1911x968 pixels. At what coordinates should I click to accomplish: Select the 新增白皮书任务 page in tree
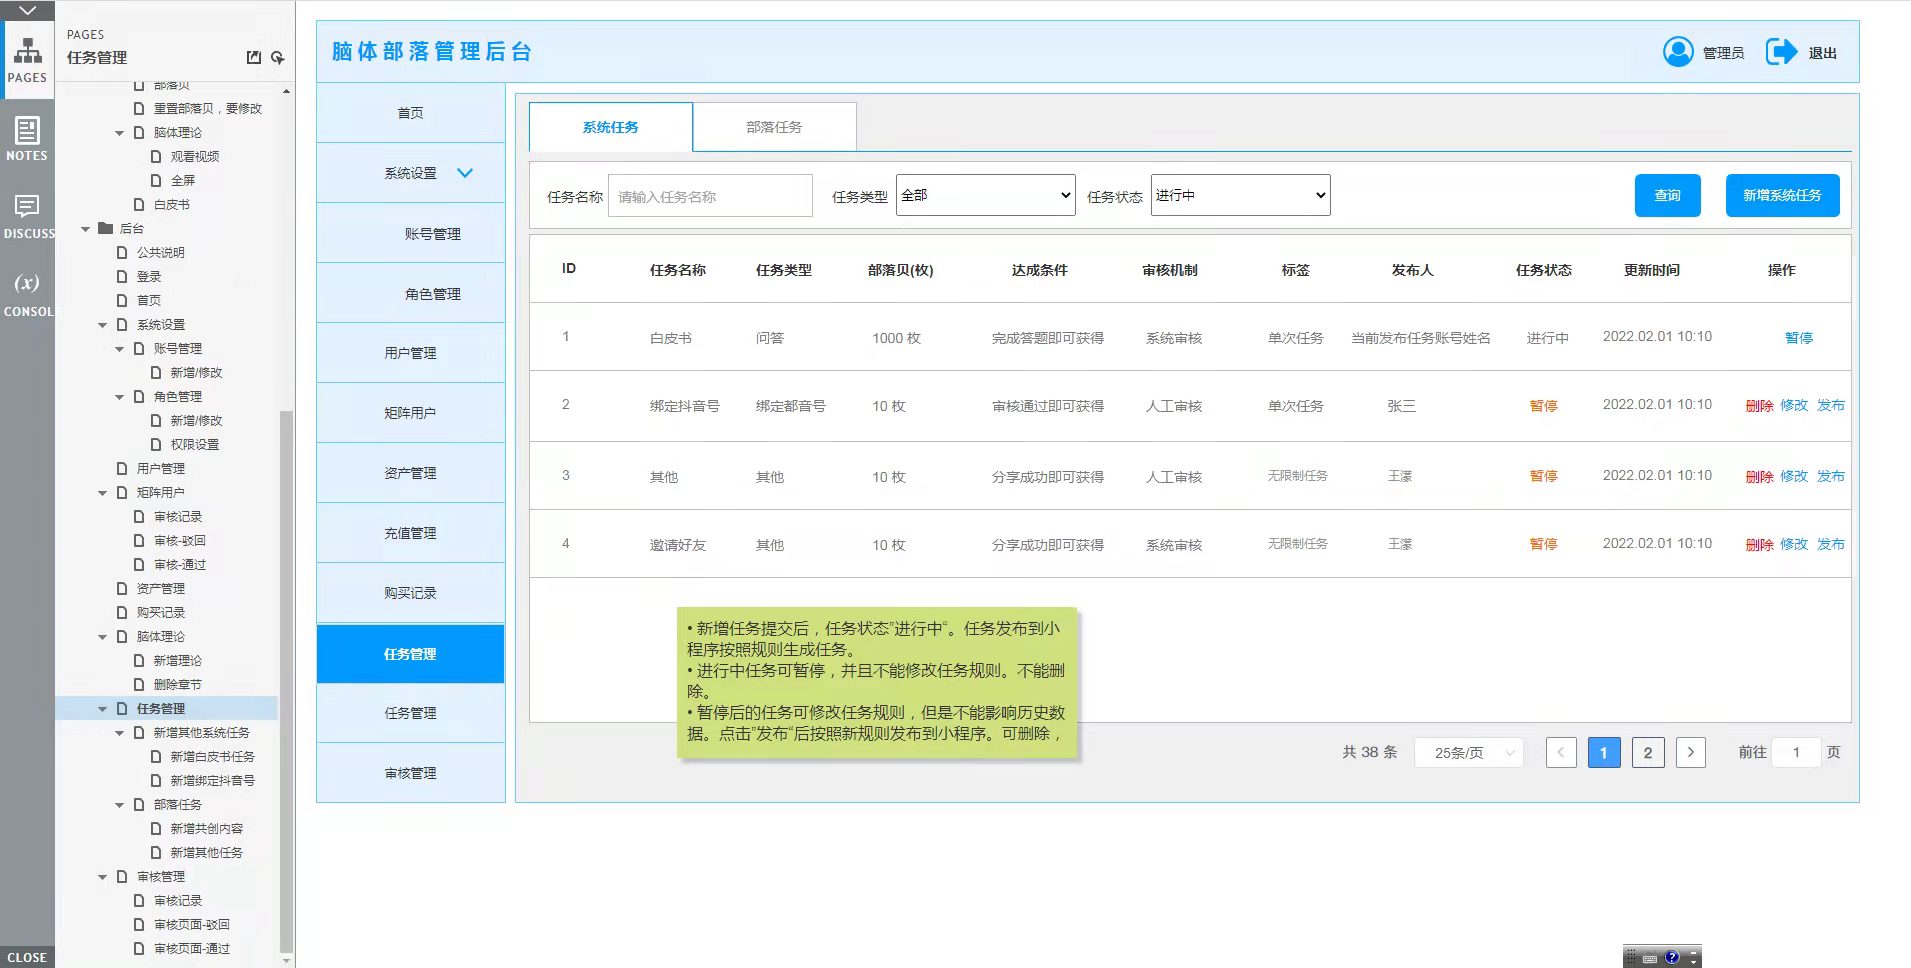(x=212, y=756)
